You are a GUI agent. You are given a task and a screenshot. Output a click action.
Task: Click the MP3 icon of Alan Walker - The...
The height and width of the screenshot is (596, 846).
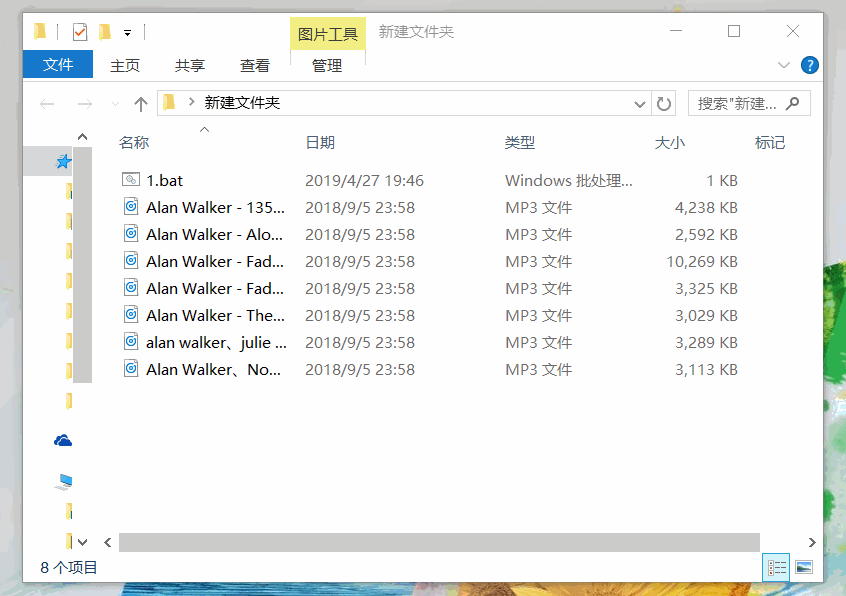pyautogui.click(x=131, y=314)
